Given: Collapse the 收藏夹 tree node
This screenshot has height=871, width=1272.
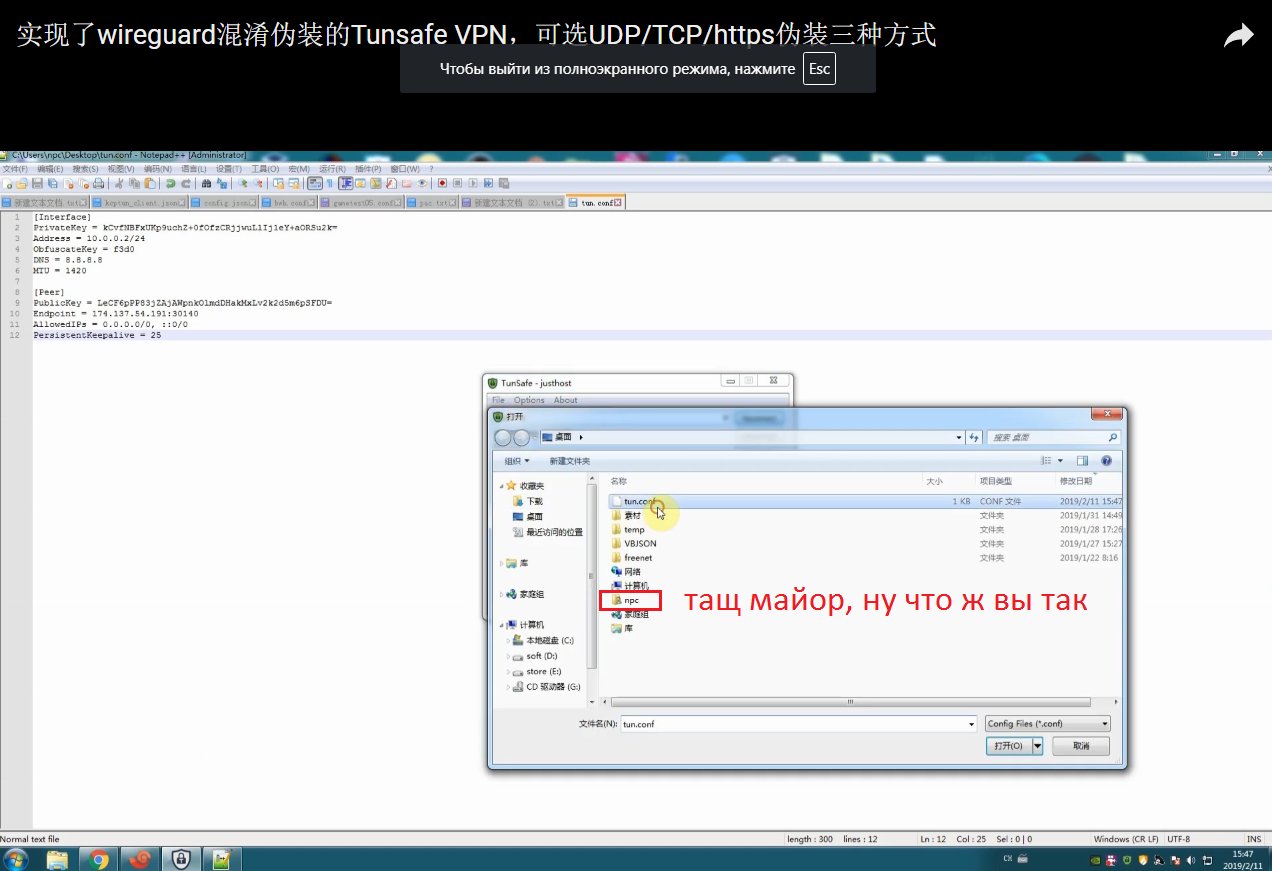Looking at the screenshot, I should [x=502, y=486].
